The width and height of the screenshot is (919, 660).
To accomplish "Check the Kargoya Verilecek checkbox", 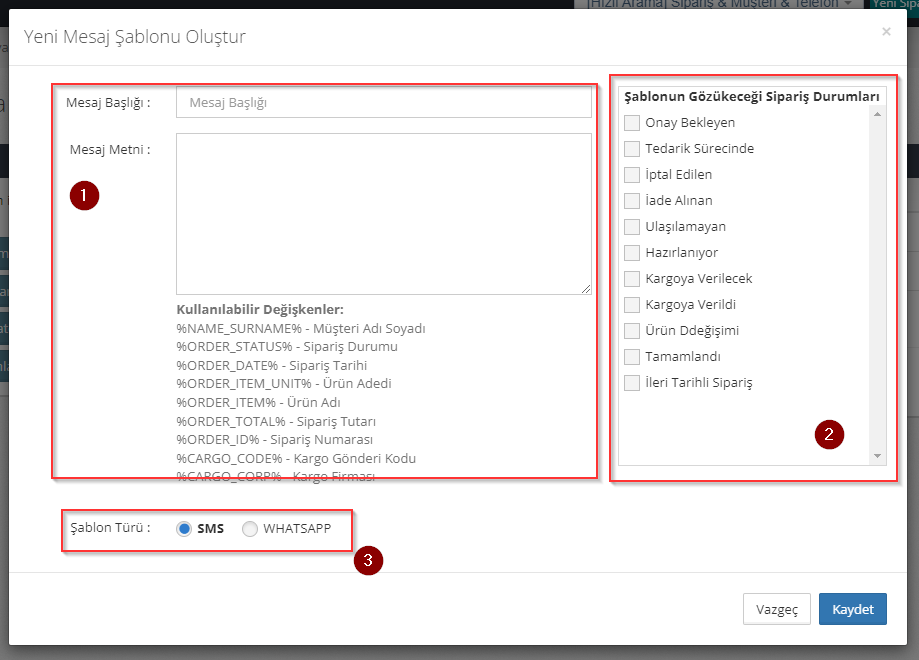I will click(x=632, y=279).
